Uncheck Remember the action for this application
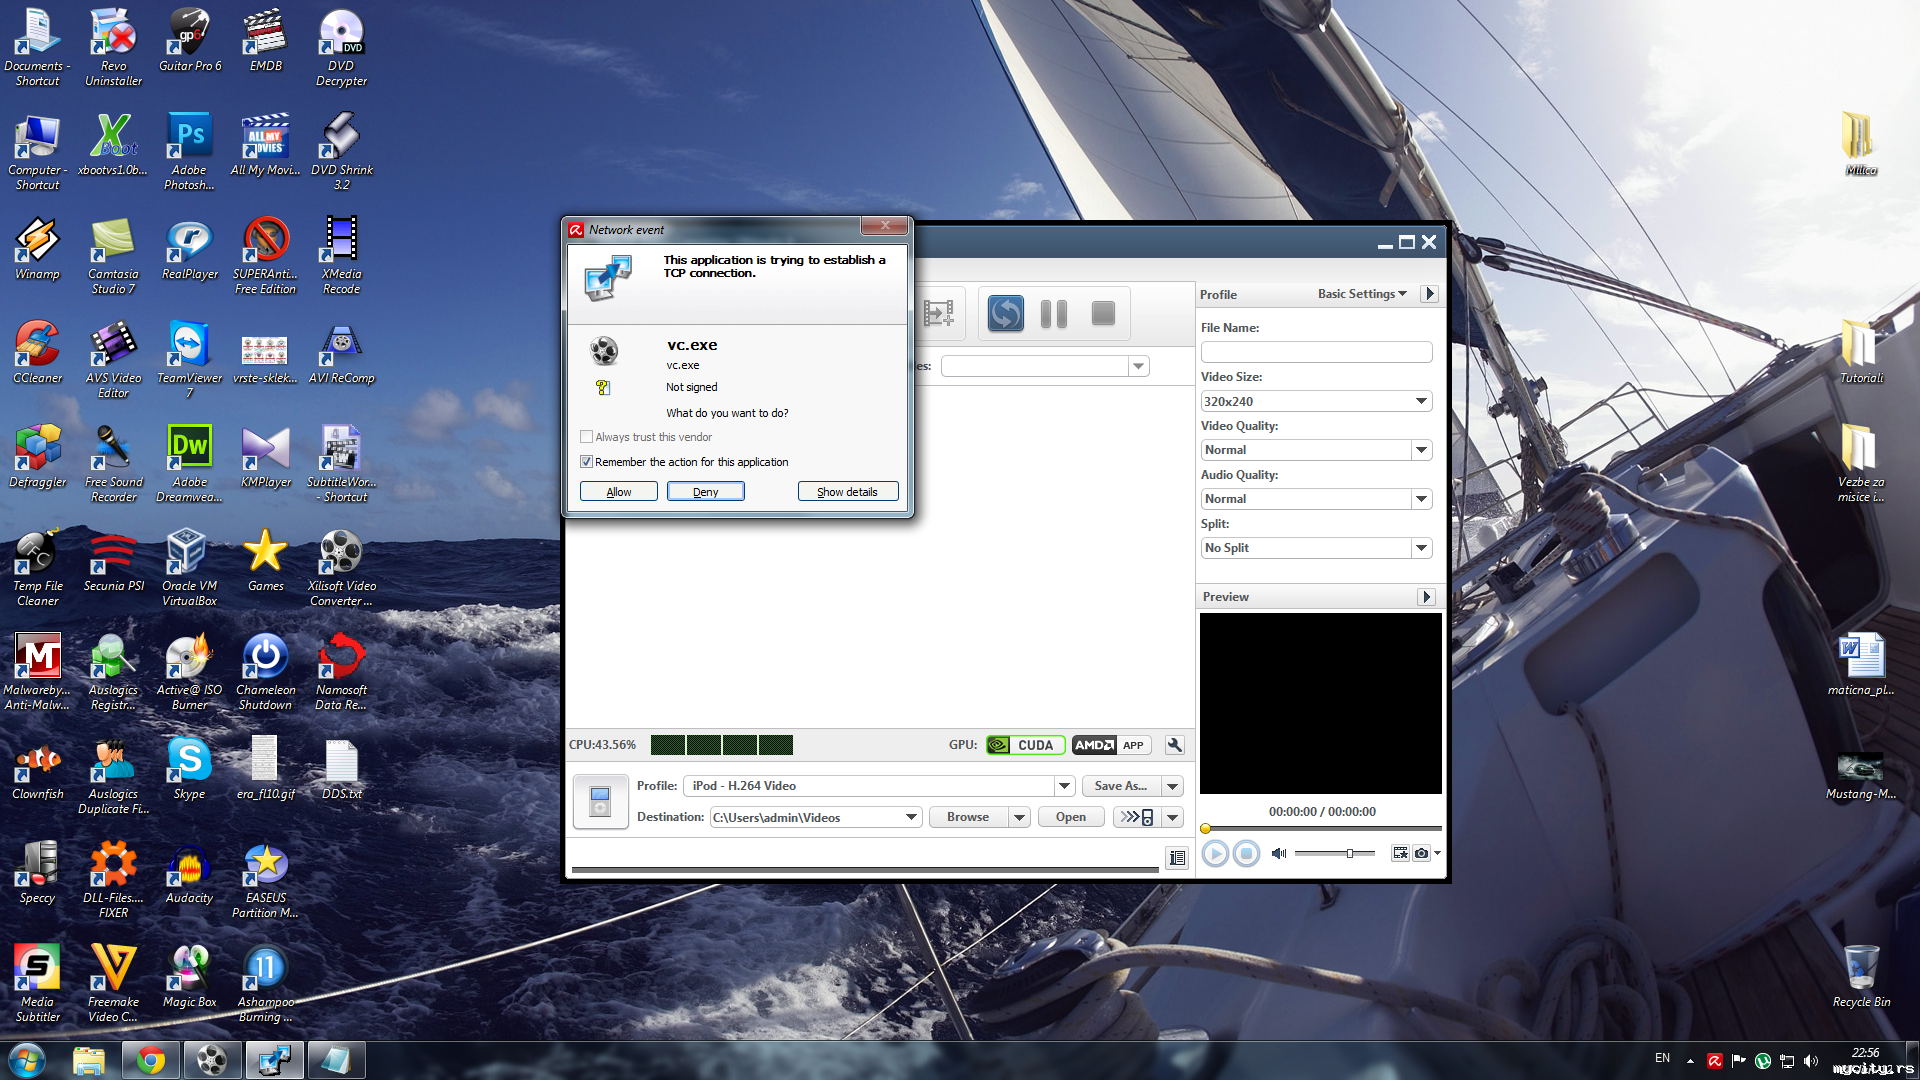 pos(587,462)
